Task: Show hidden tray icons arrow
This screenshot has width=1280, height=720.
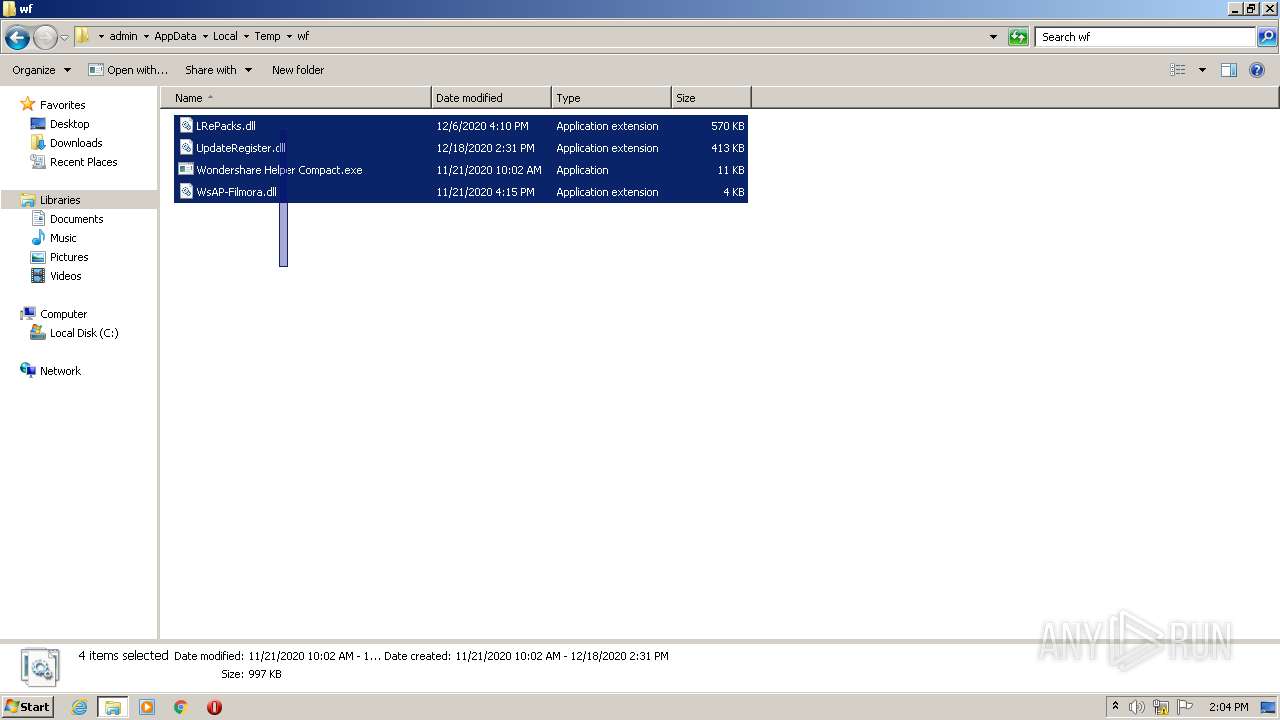Action: coord(1116,707)
